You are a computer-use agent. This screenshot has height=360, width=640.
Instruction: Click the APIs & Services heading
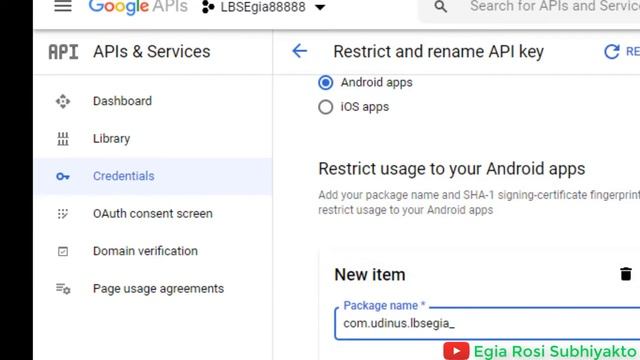[x=151, y=52]
